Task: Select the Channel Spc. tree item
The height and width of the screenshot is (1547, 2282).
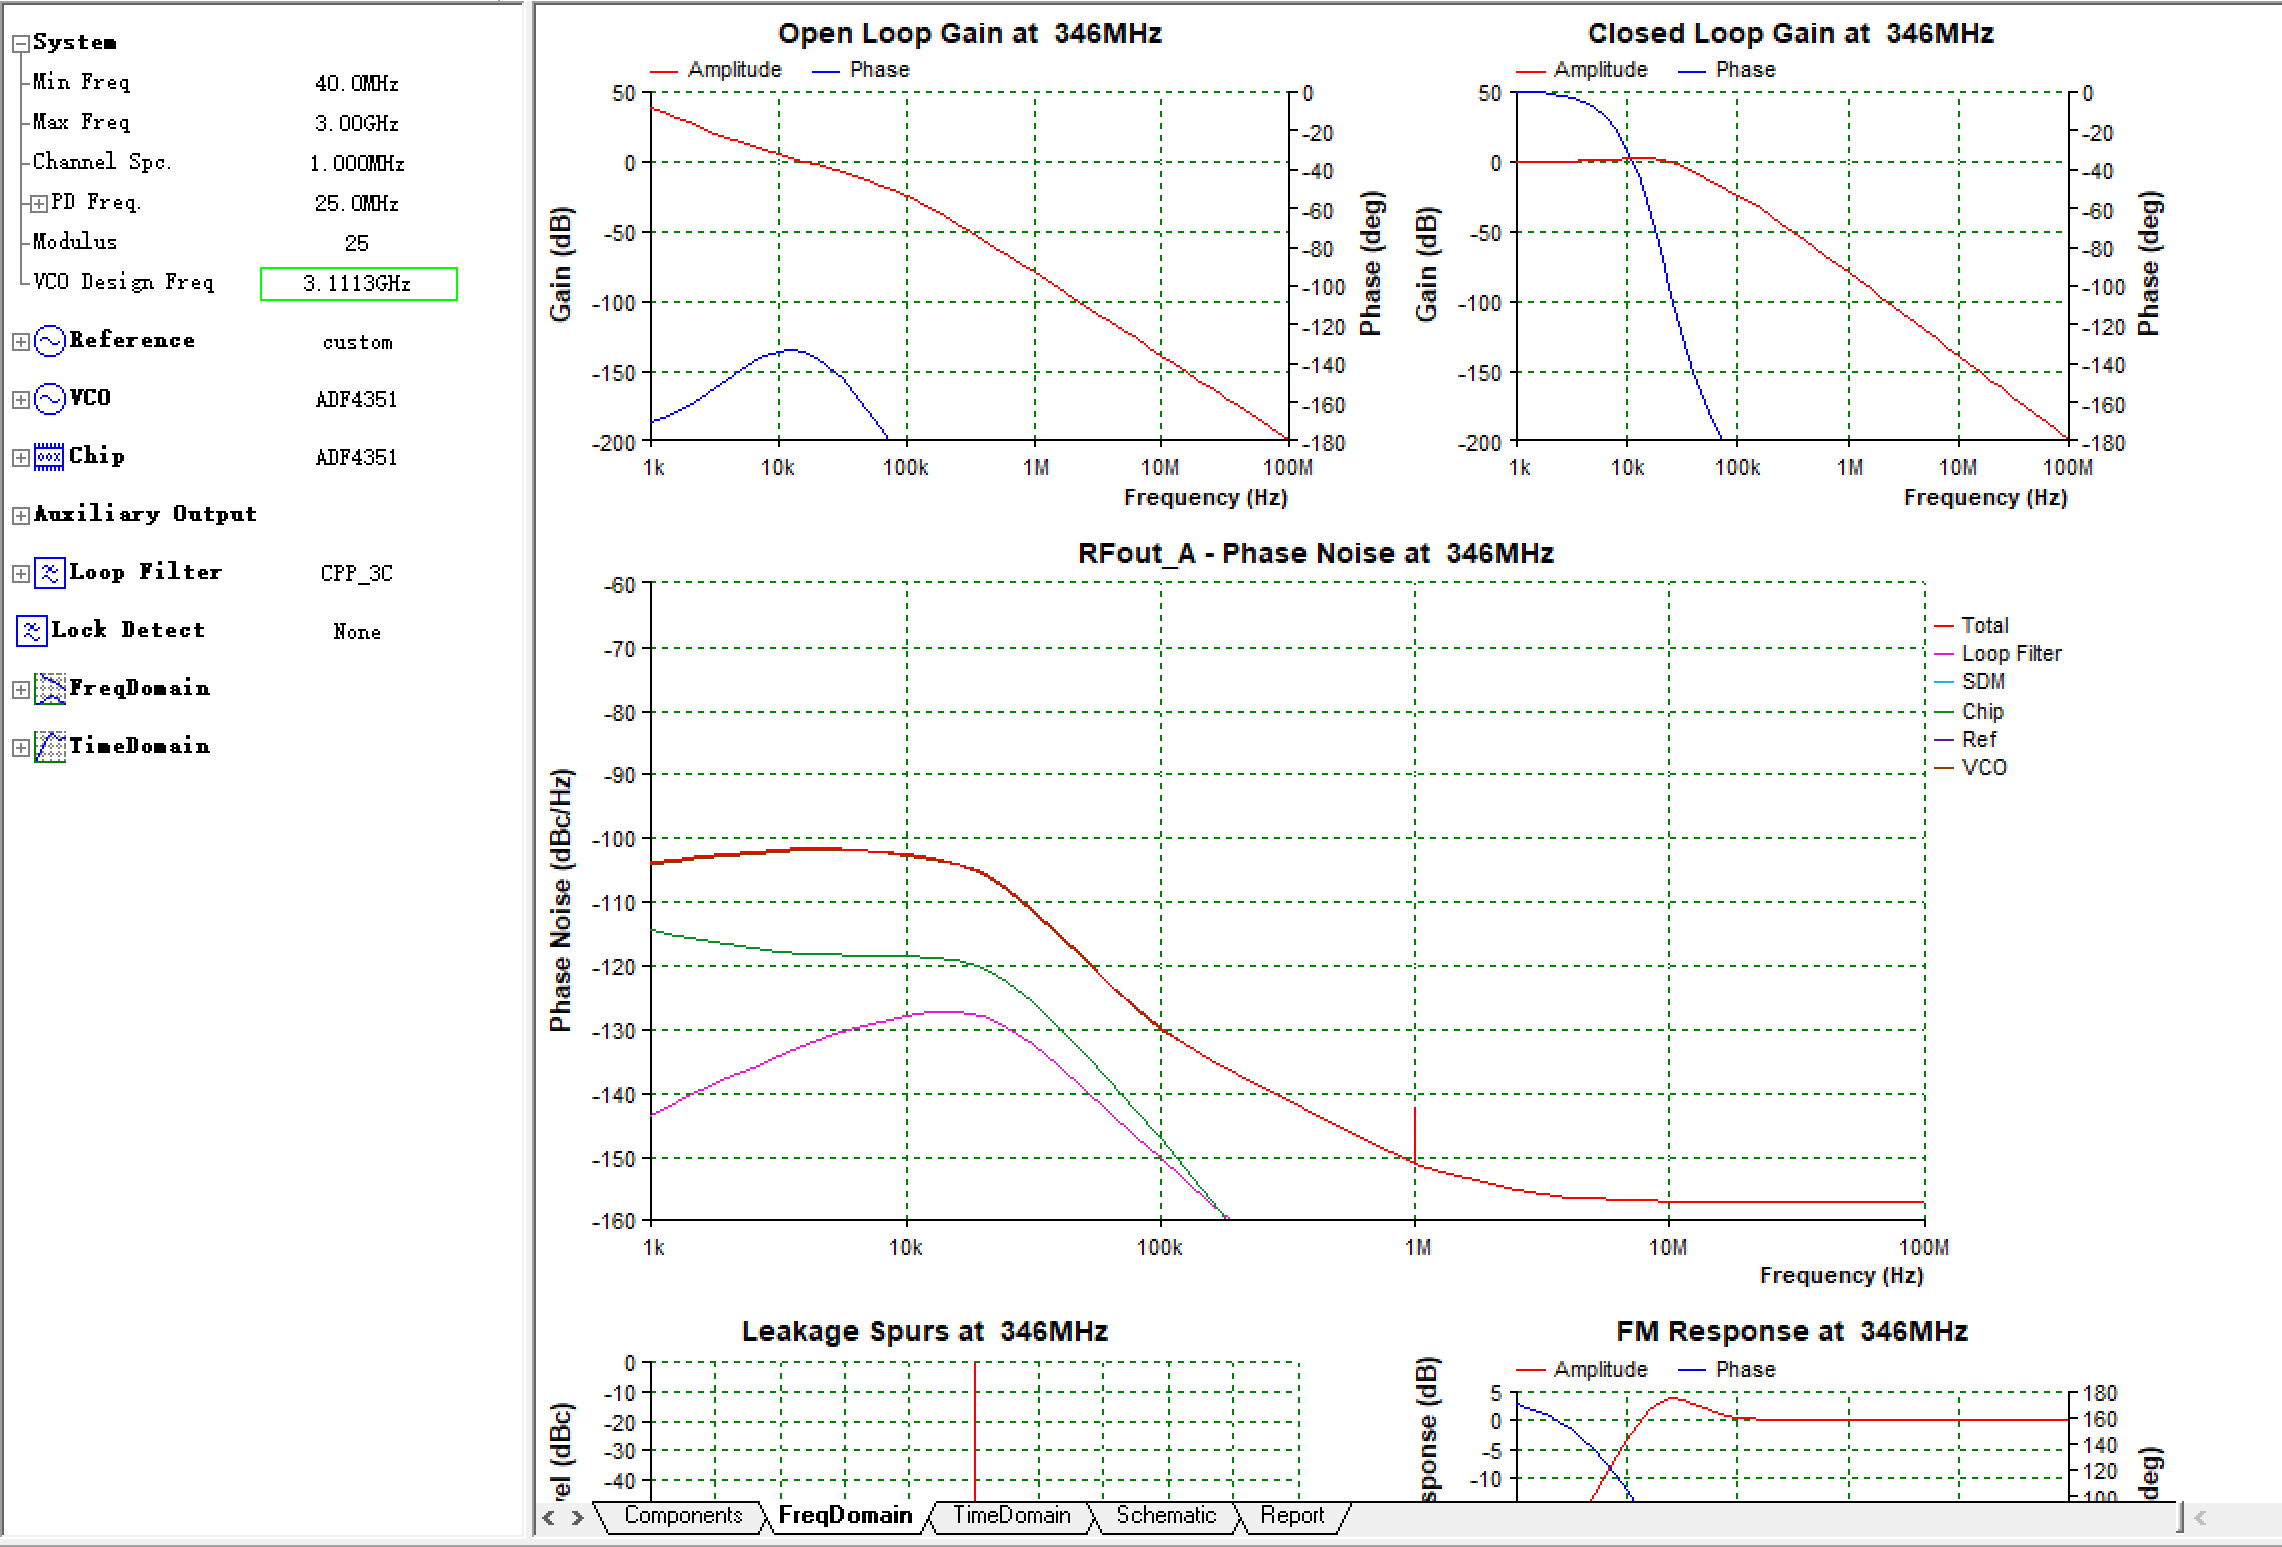Action: 101,162
